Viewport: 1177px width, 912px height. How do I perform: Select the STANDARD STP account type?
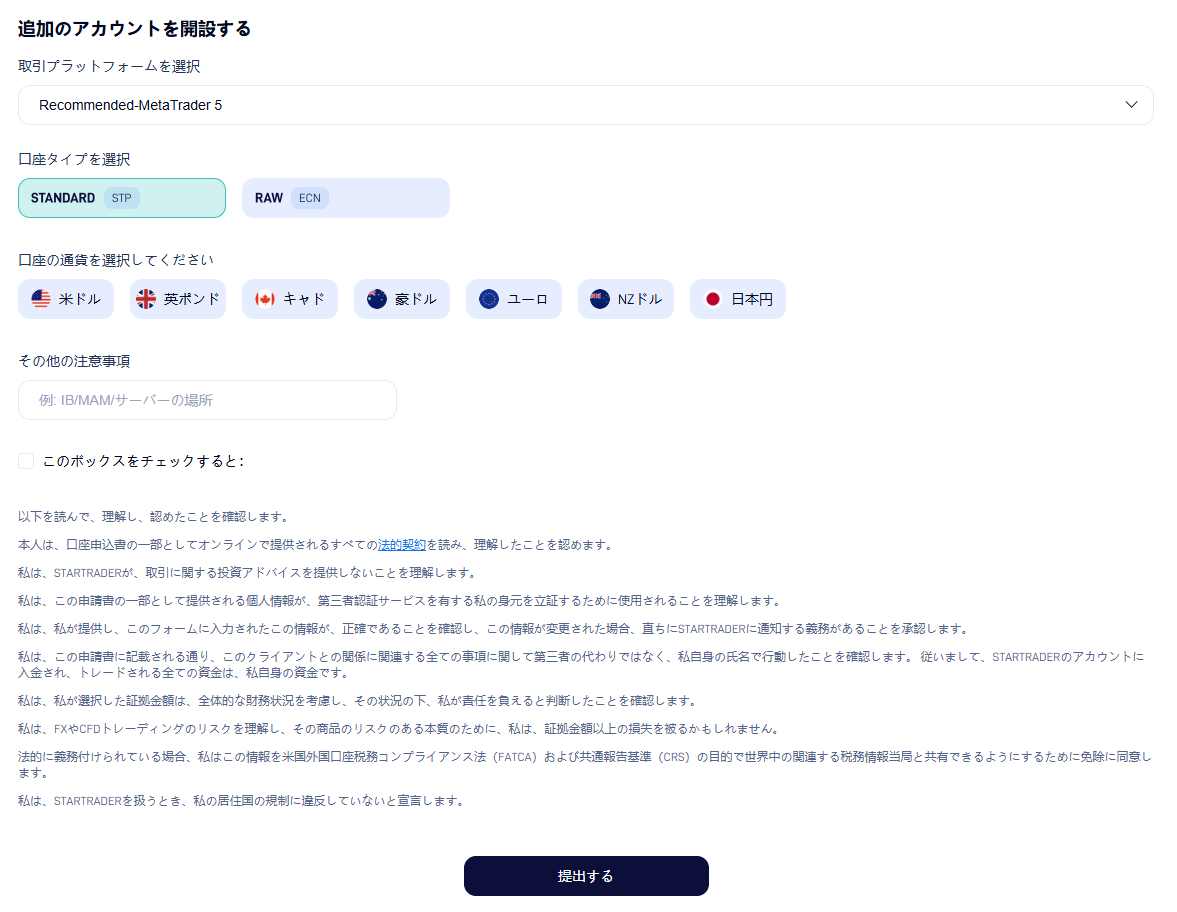click(122, 198)
